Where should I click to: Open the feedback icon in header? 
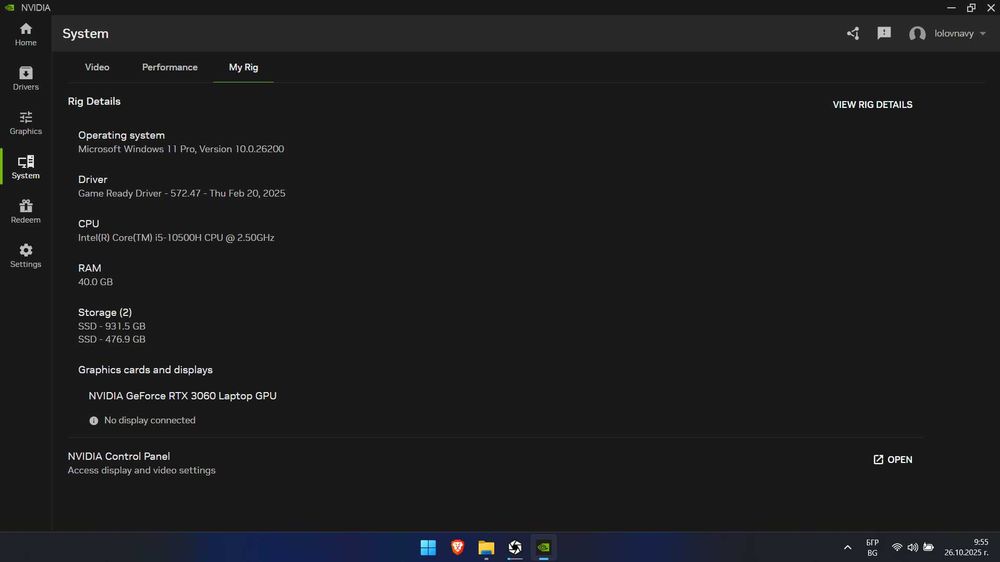click(x=884, y=33)
